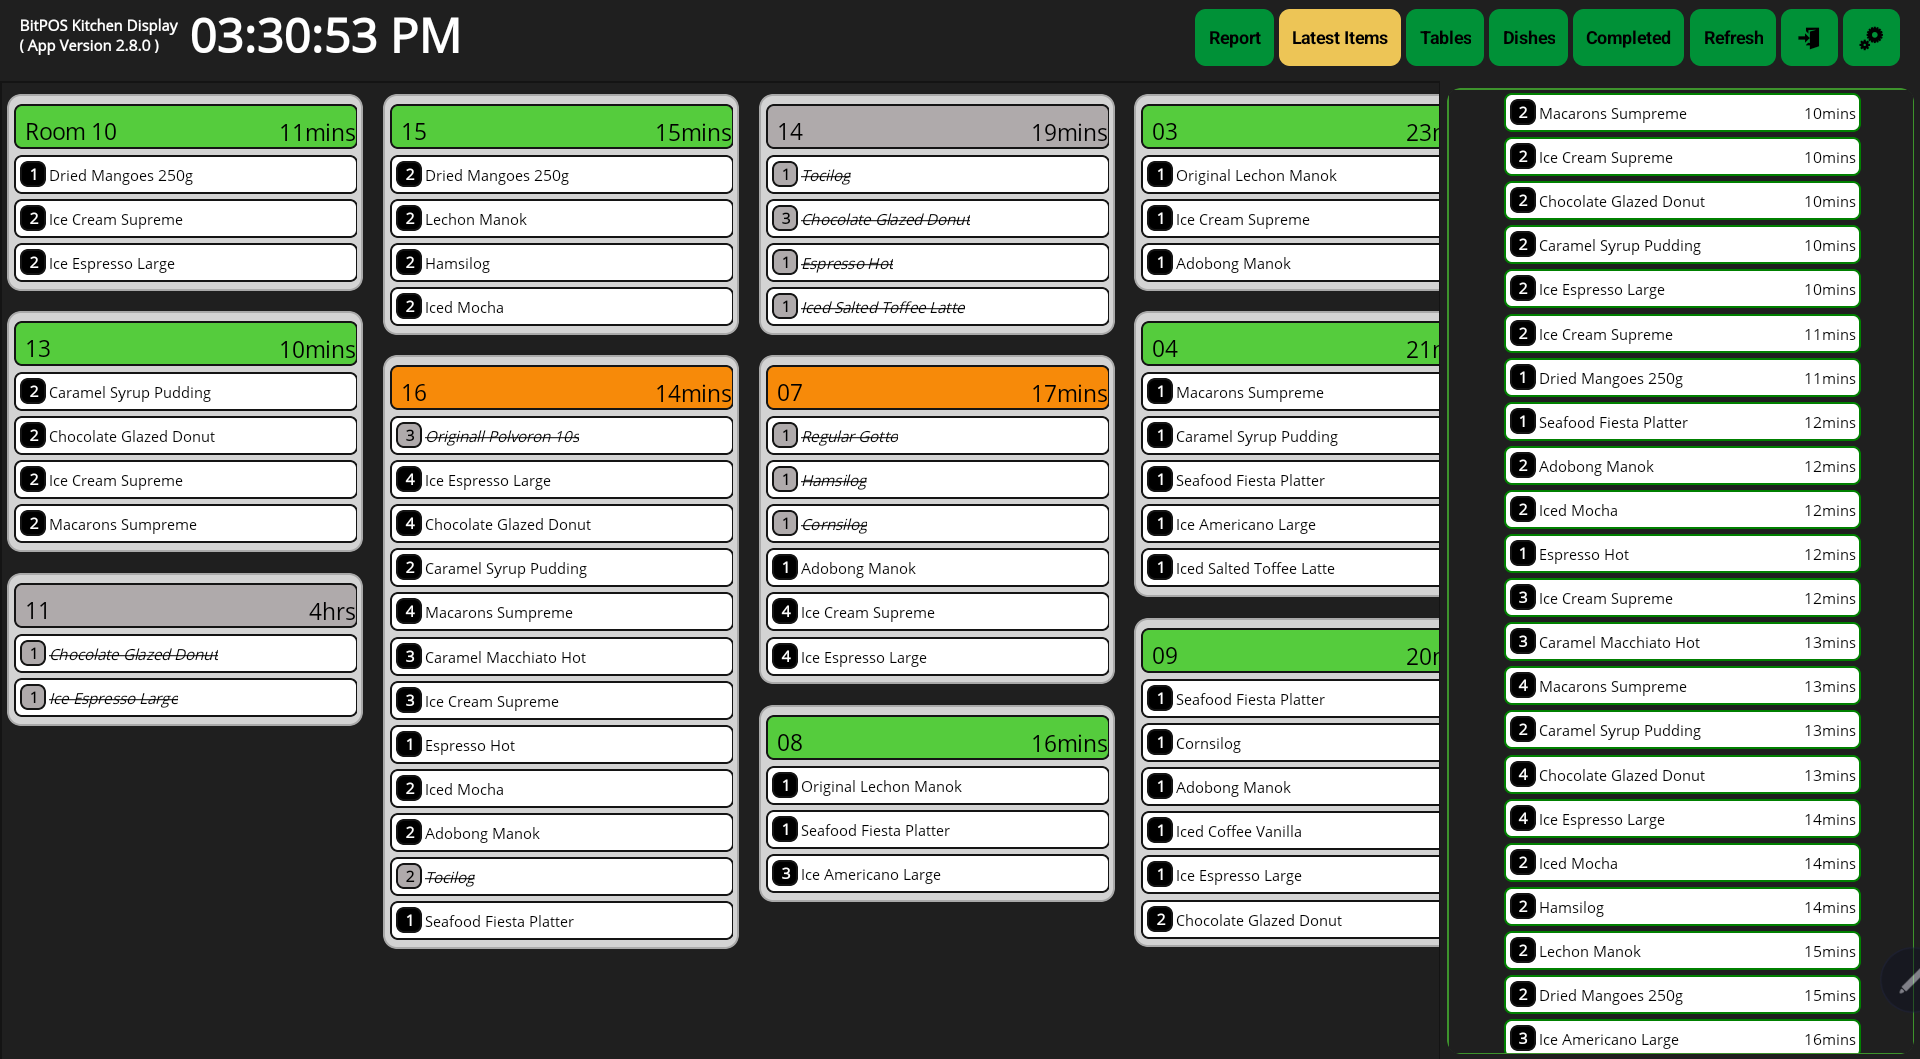The width and height of the screenshot is (1920, 1059).
Task: Click quantity badge of Iced Coffee Vanilla
Action: tap(1160, 831)
